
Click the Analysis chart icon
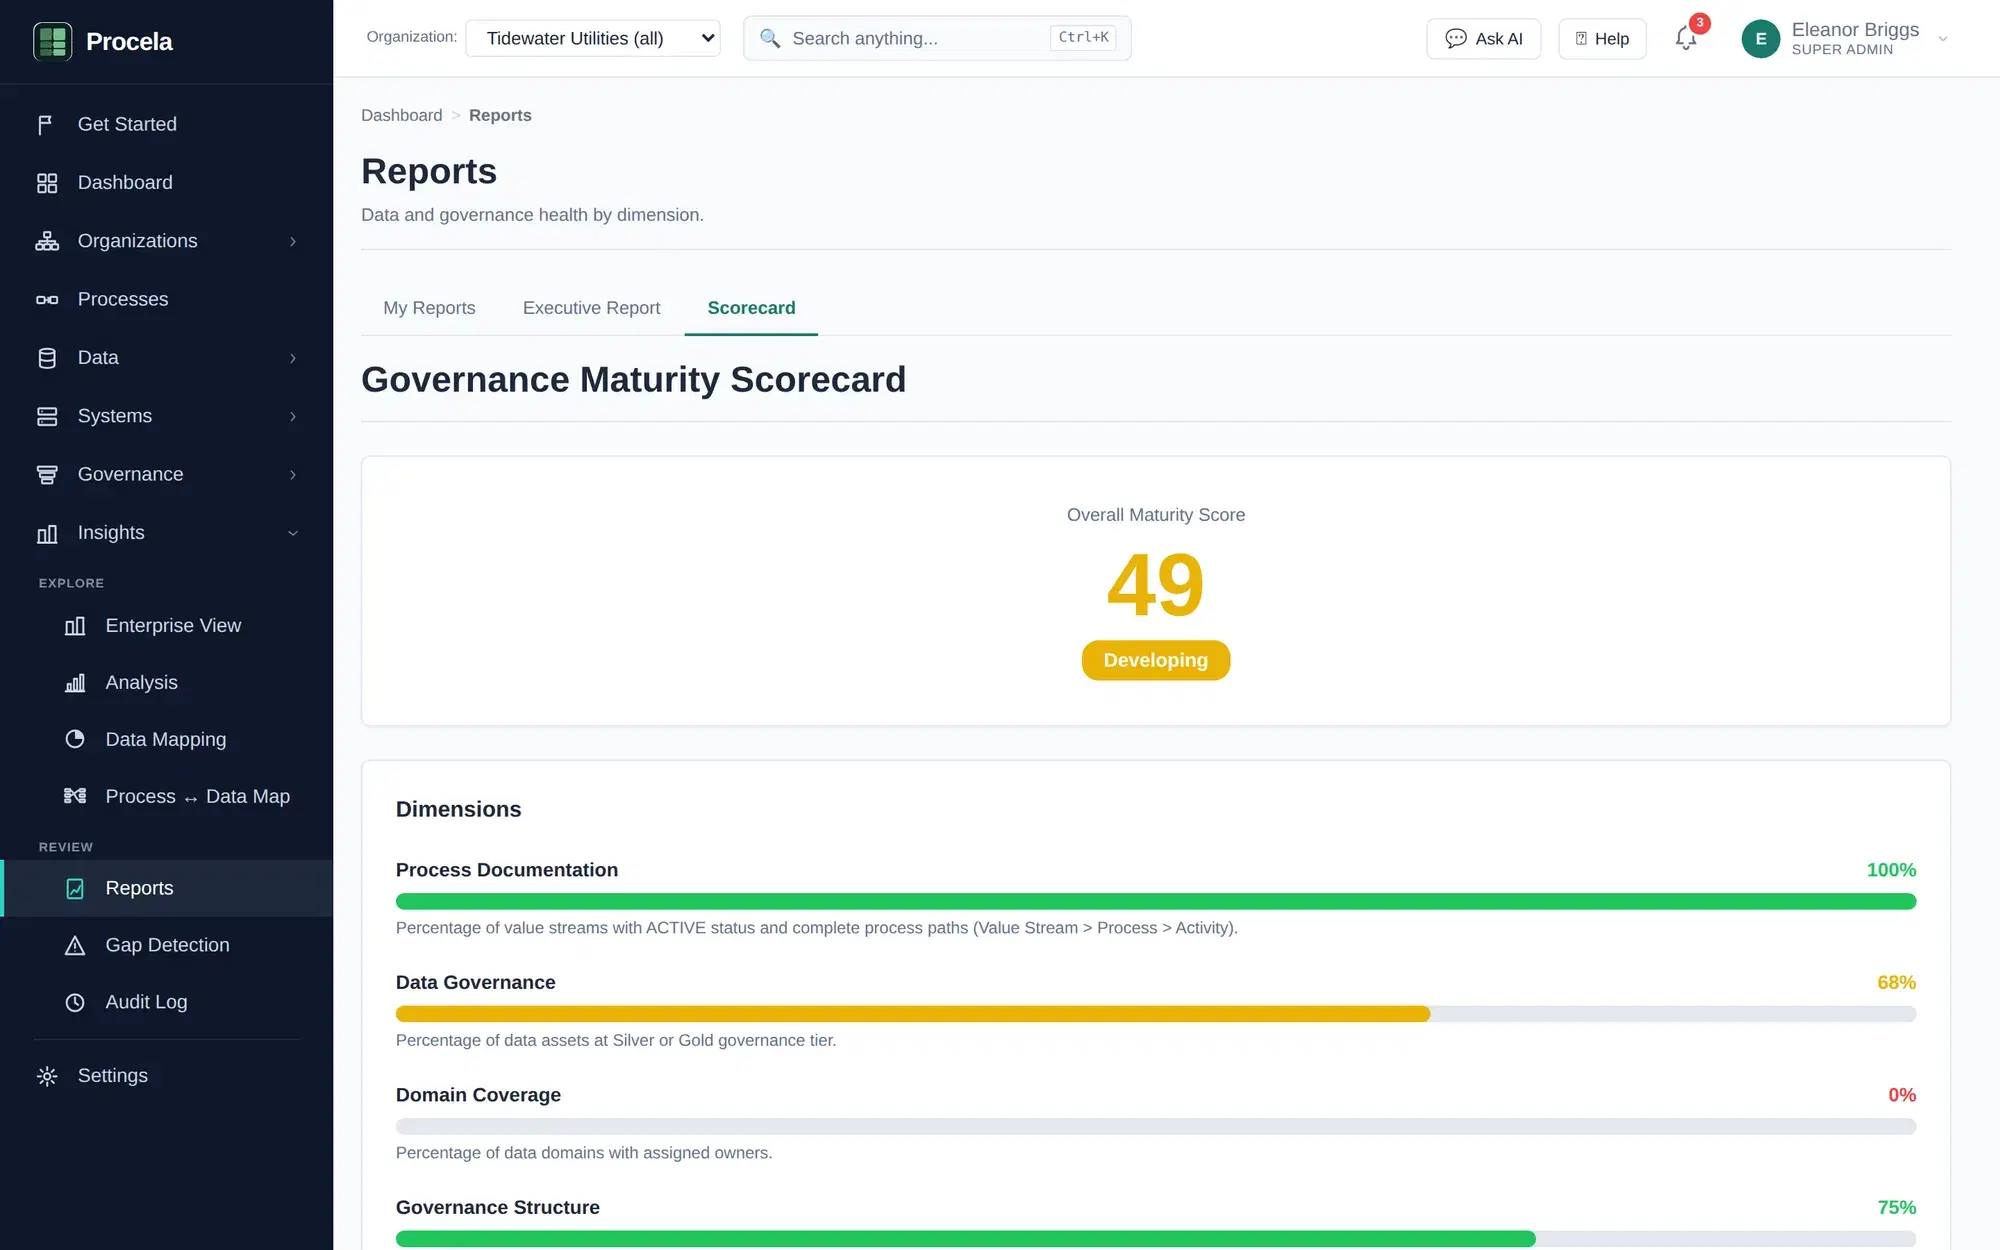75,682
